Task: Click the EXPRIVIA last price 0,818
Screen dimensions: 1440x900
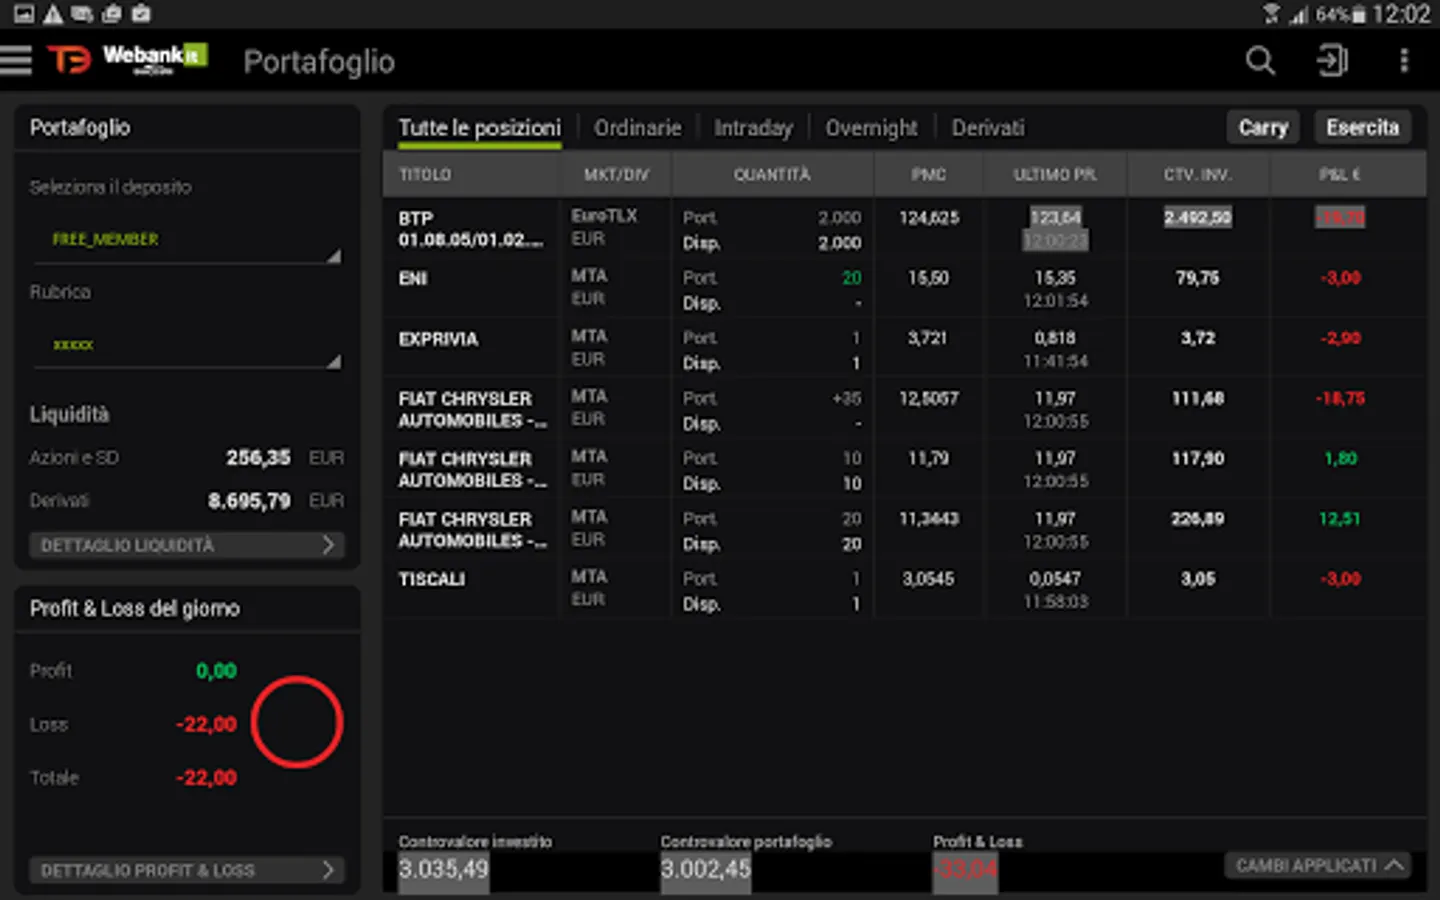Action: [1055, 338]
